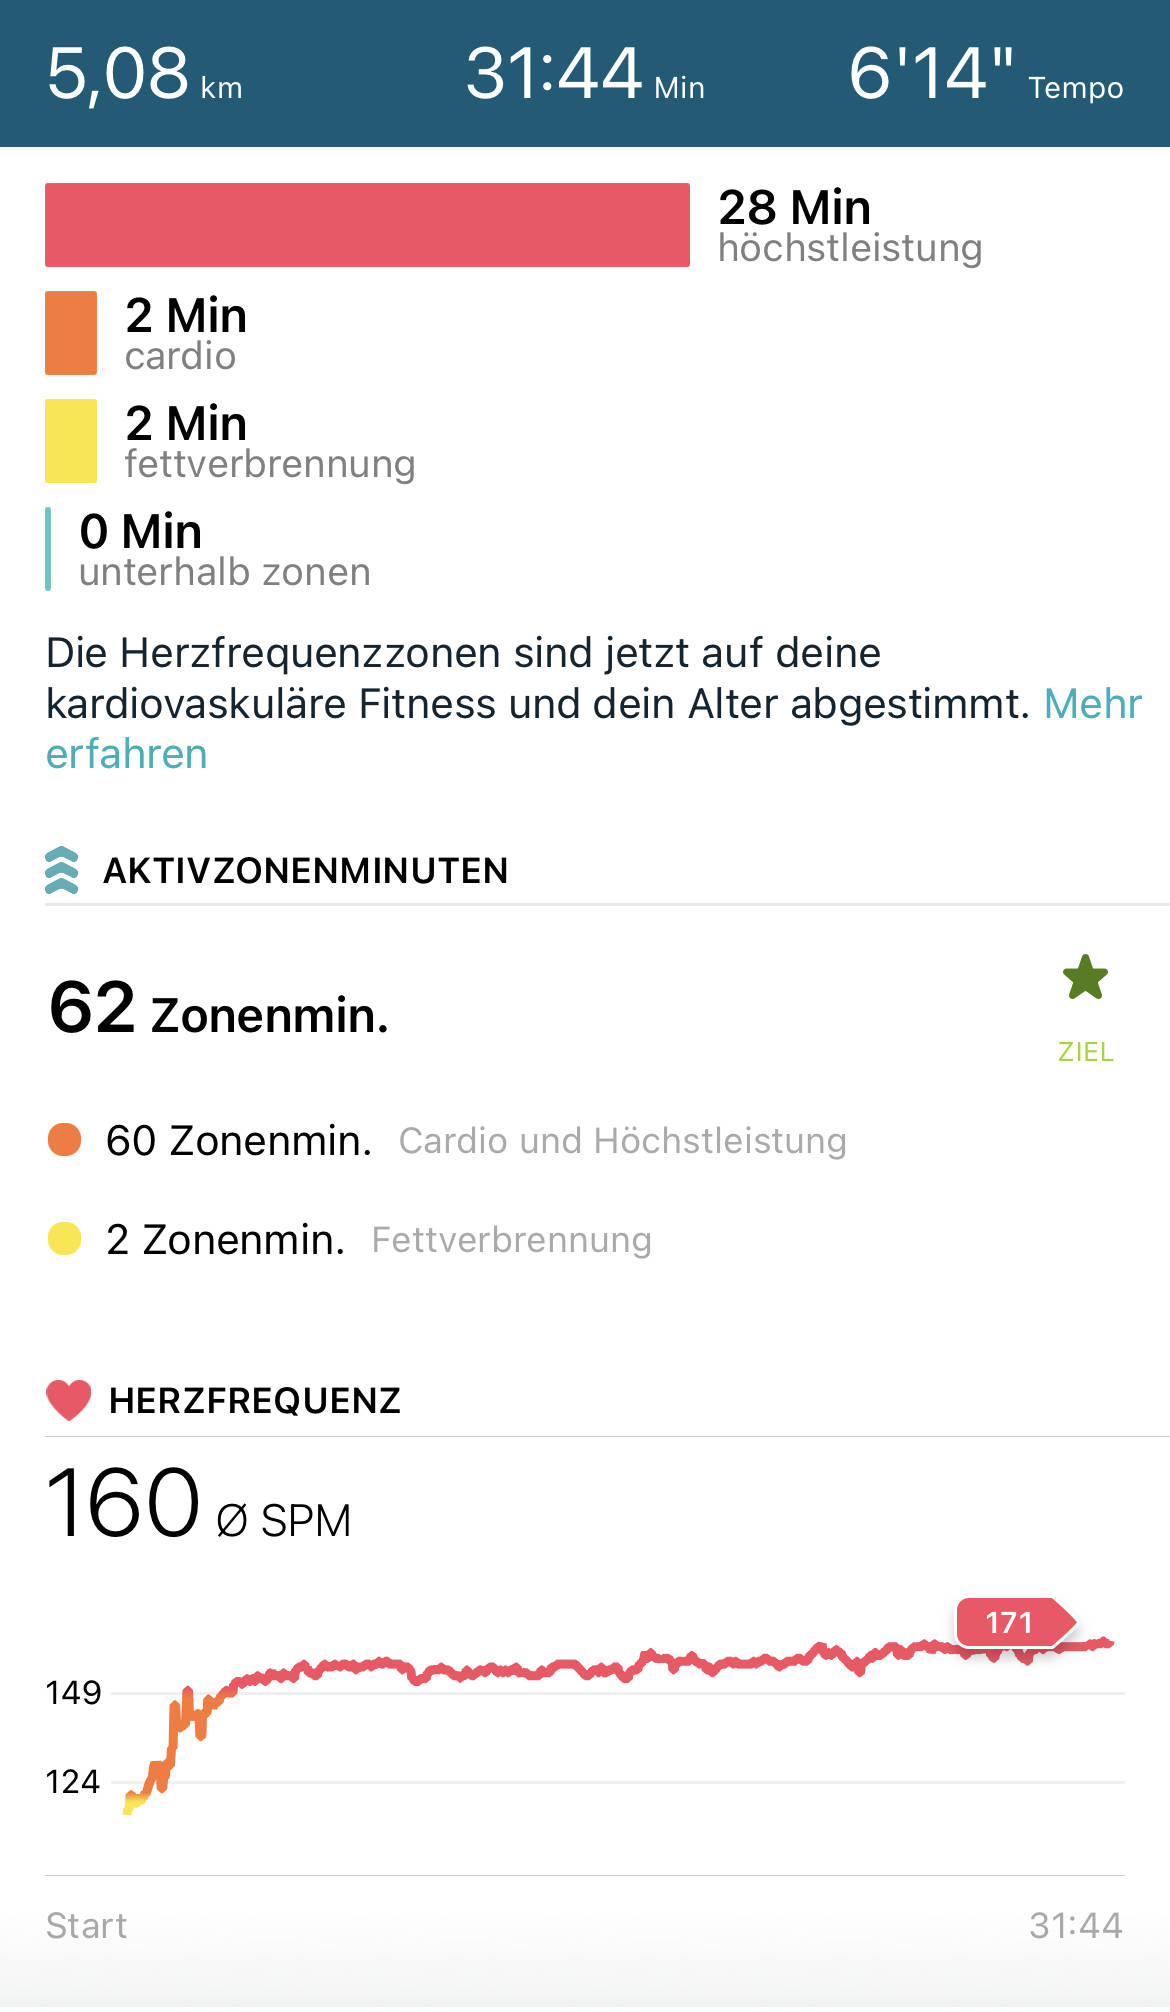Viewport: 1170px width, 2012px height.
Task: Tap the red Höchstleistung zone bar
Action: 367,225
